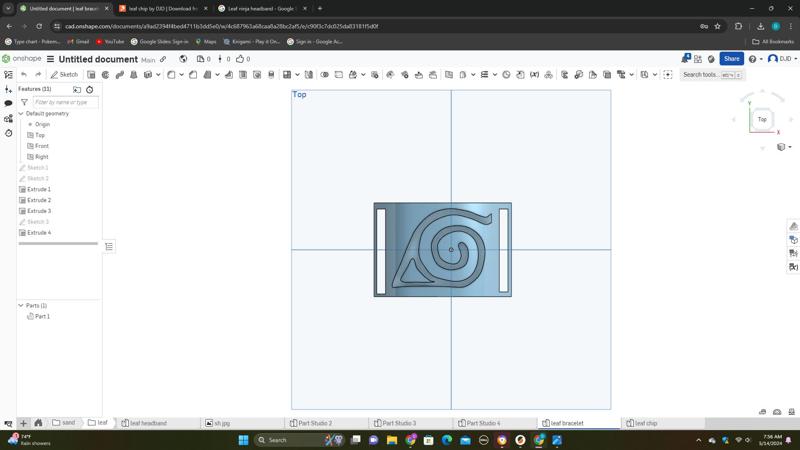
Task: Click the select-box icon beside Search tools
Action: [668, 74]
